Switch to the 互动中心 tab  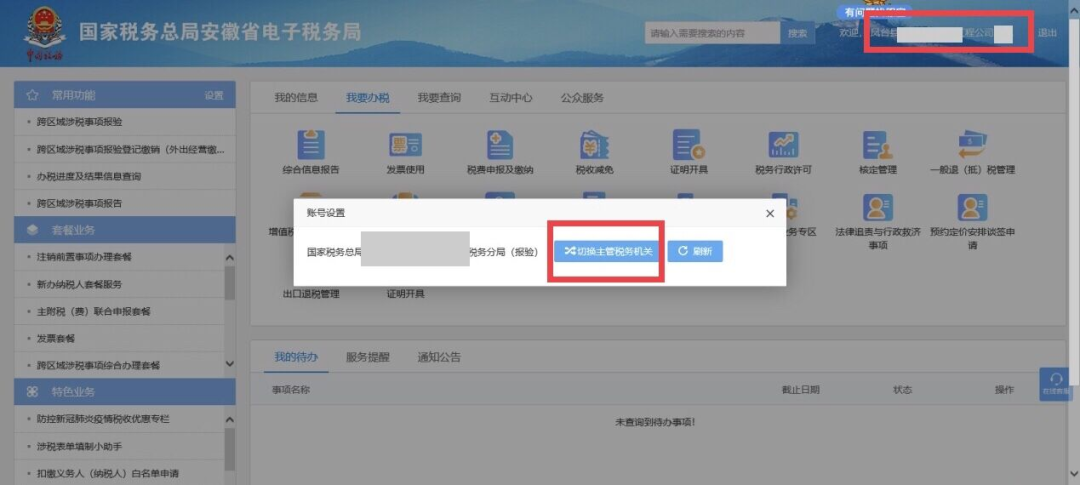[510, 98]
